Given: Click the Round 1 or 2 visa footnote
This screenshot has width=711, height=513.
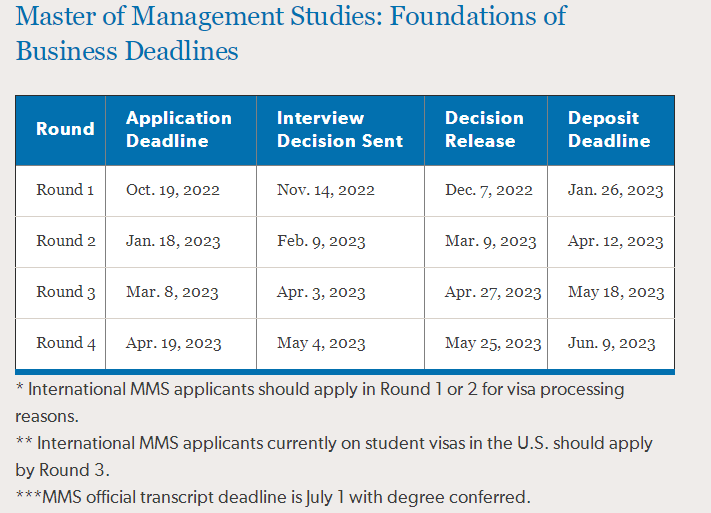Looking at the screenshot, I should 319,400.
